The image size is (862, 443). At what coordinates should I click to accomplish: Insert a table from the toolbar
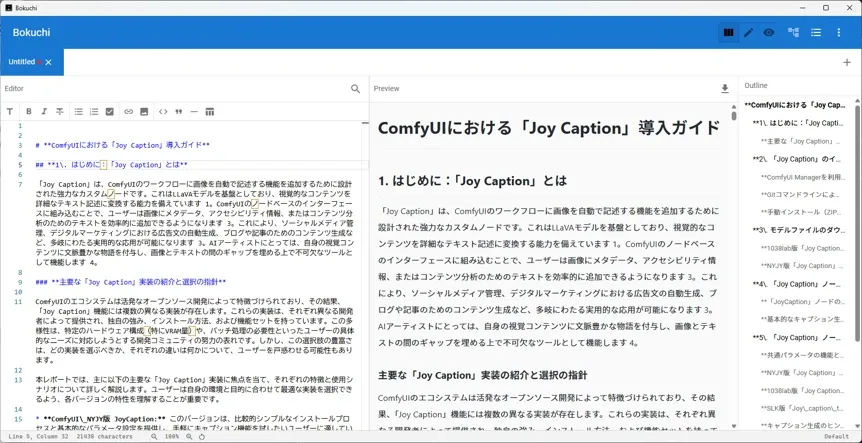pyautogui.click(x=210, y=111)
